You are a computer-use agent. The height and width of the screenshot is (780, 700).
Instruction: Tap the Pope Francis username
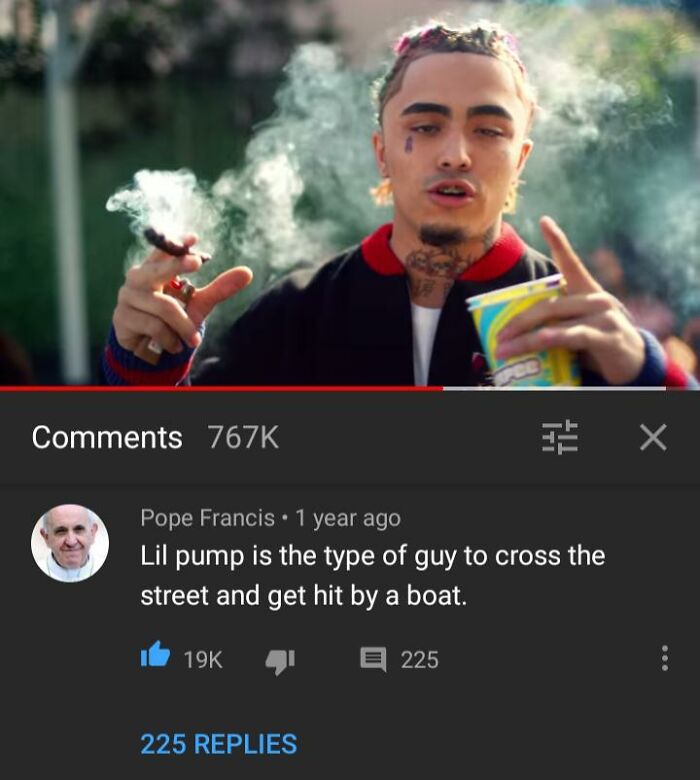[x=207, y=518]
